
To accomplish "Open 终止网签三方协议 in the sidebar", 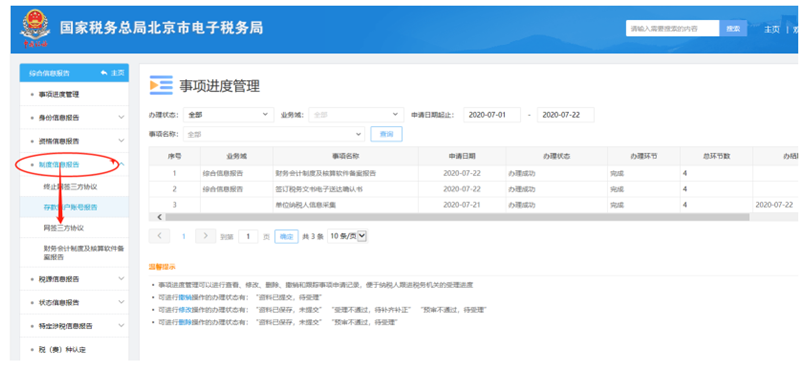I will pos(70,187).
